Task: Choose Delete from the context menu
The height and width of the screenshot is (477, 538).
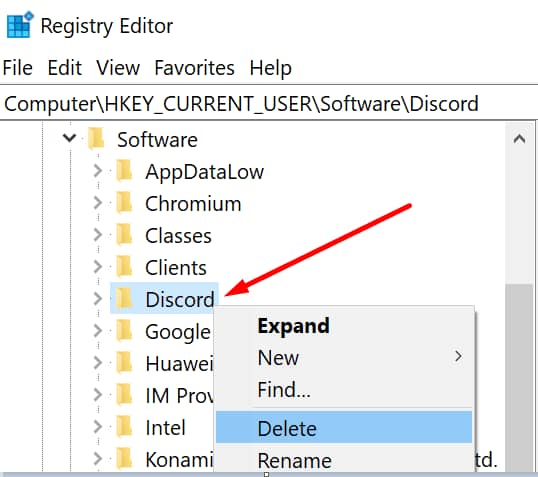Action: point(344,428)
